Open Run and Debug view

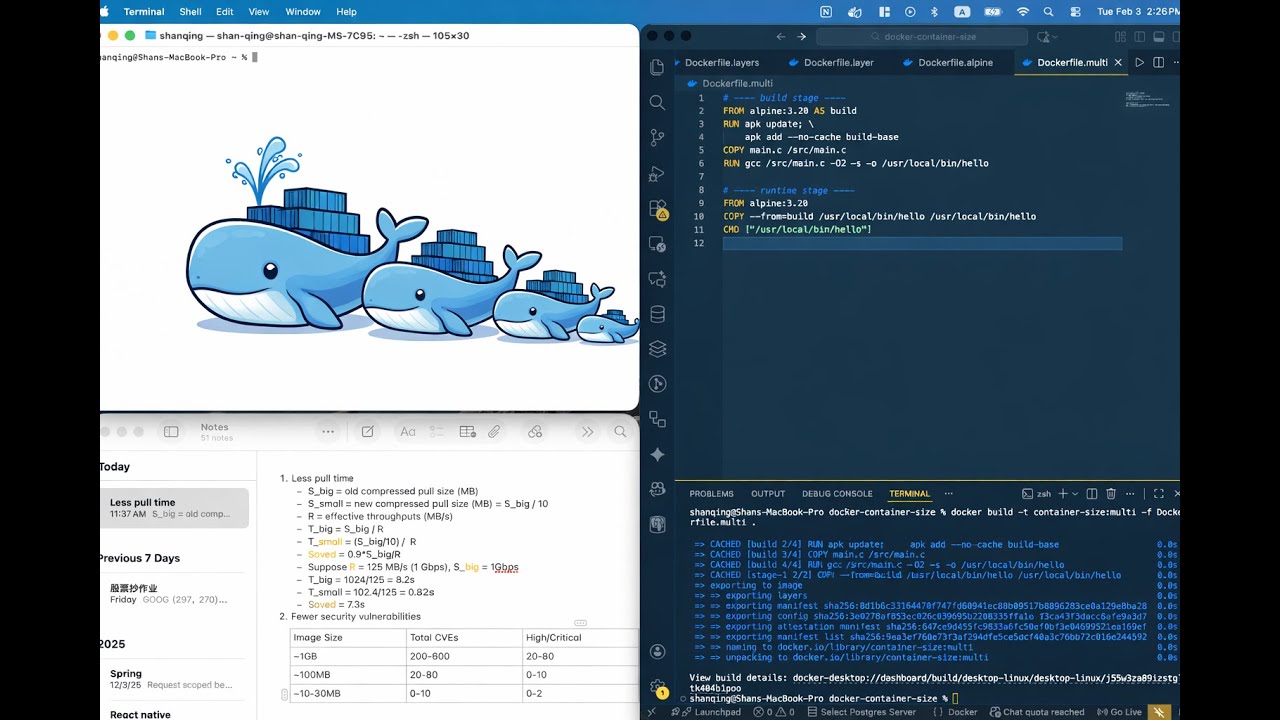click(657, 173)
